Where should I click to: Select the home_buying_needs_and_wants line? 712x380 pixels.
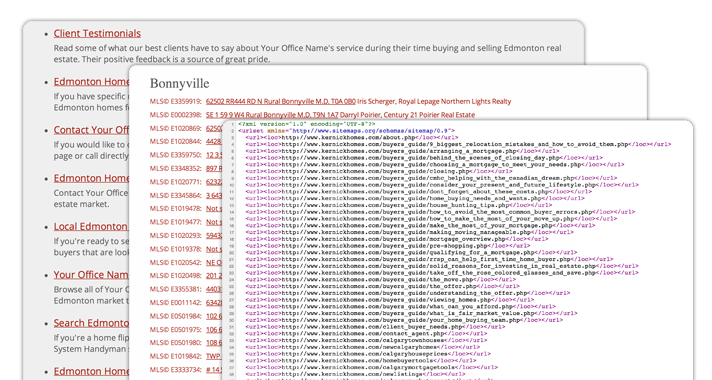point(415,198)
